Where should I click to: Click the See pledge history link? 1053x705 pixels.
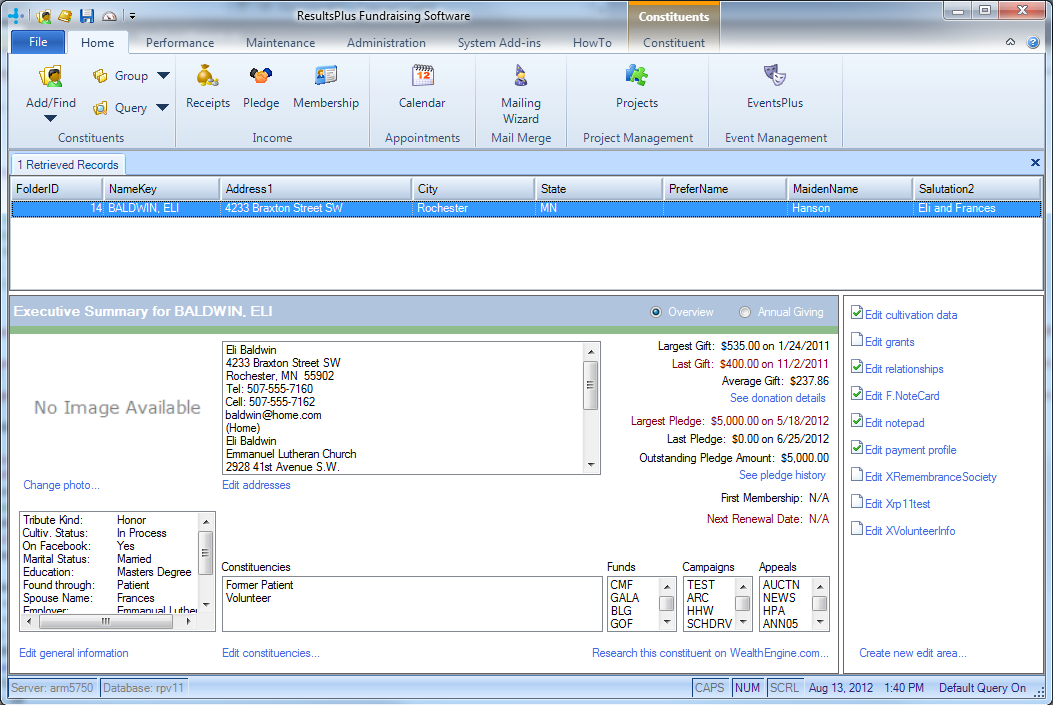(782, 475)
